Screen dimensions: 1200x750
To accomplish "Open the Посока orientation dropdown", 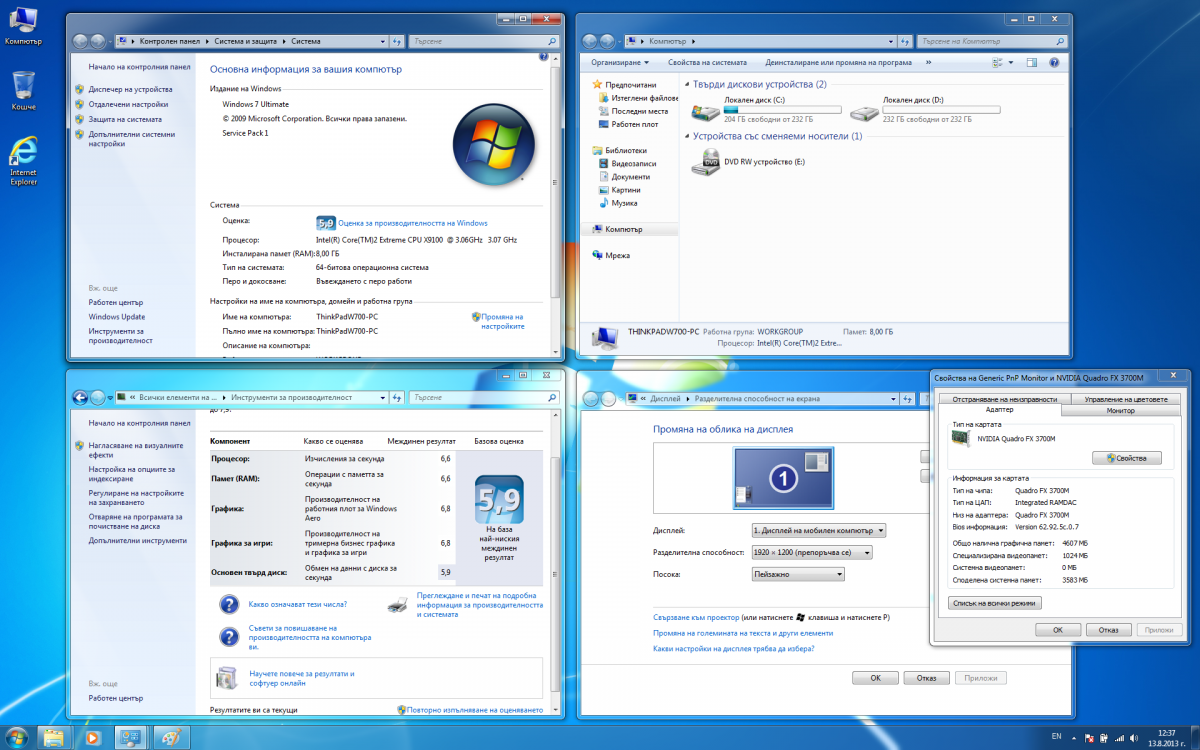I will click(798, 574).
